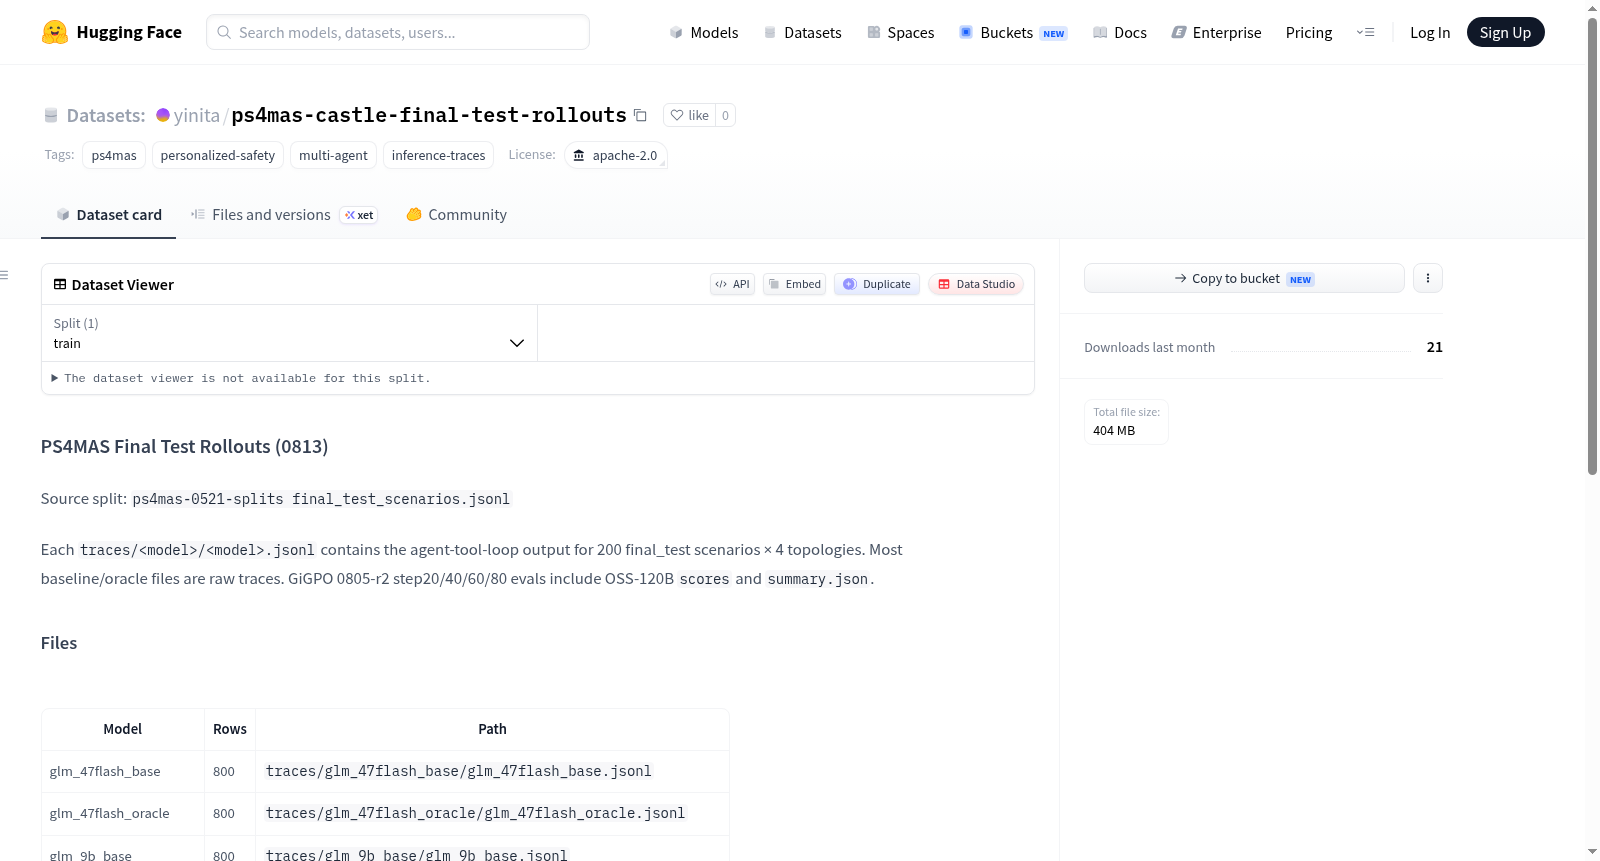Click the Files section heading
This screenshot has height=861, width=1600.
(x=59, y=643)
